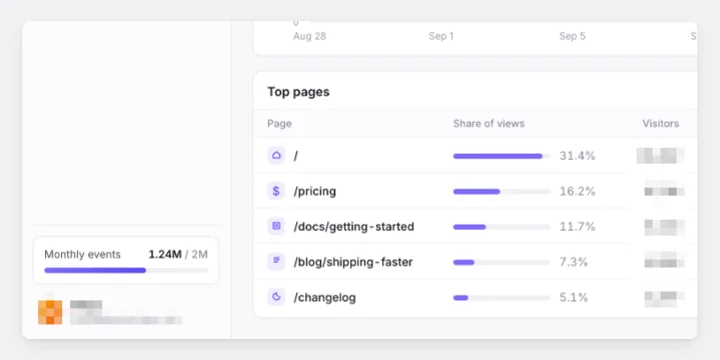This screenshot has height=360, width=720.
Task: Click the 31.4% value
Action: (577, 156)
